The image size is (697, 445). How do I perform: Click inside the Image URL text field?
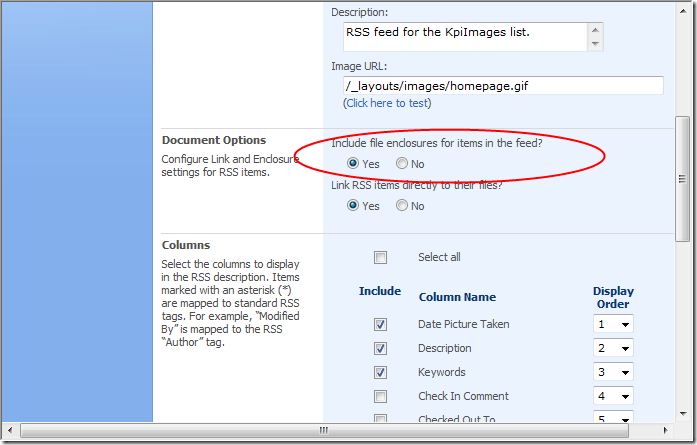(502, 86)
